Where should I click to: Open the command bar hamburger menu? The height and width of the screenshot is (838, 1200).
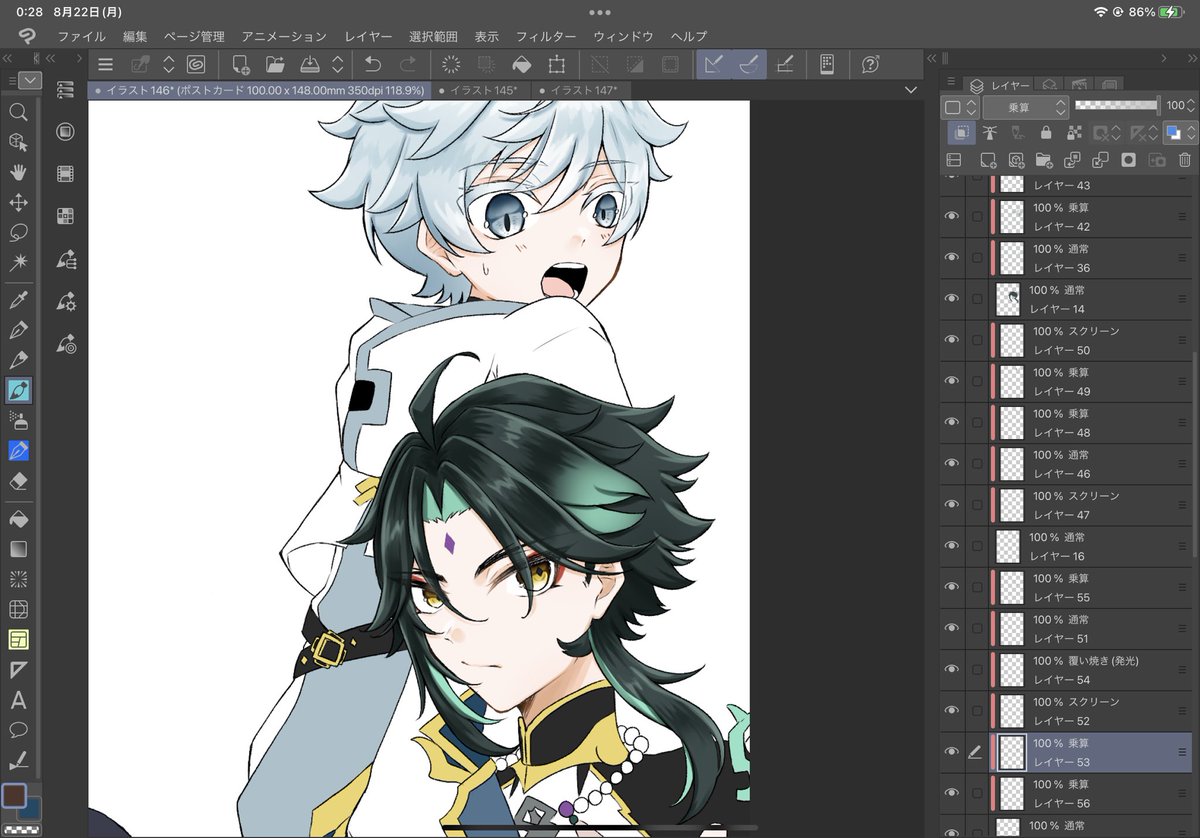[106, 65]
